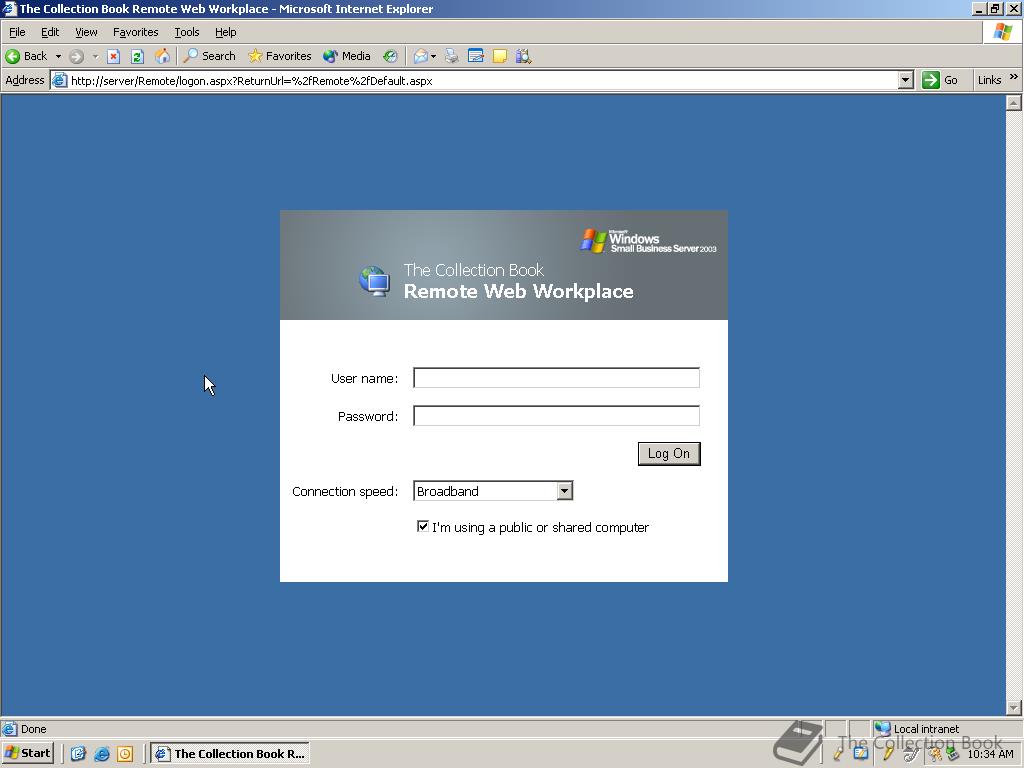Click the User name input field

coord(556,378)
